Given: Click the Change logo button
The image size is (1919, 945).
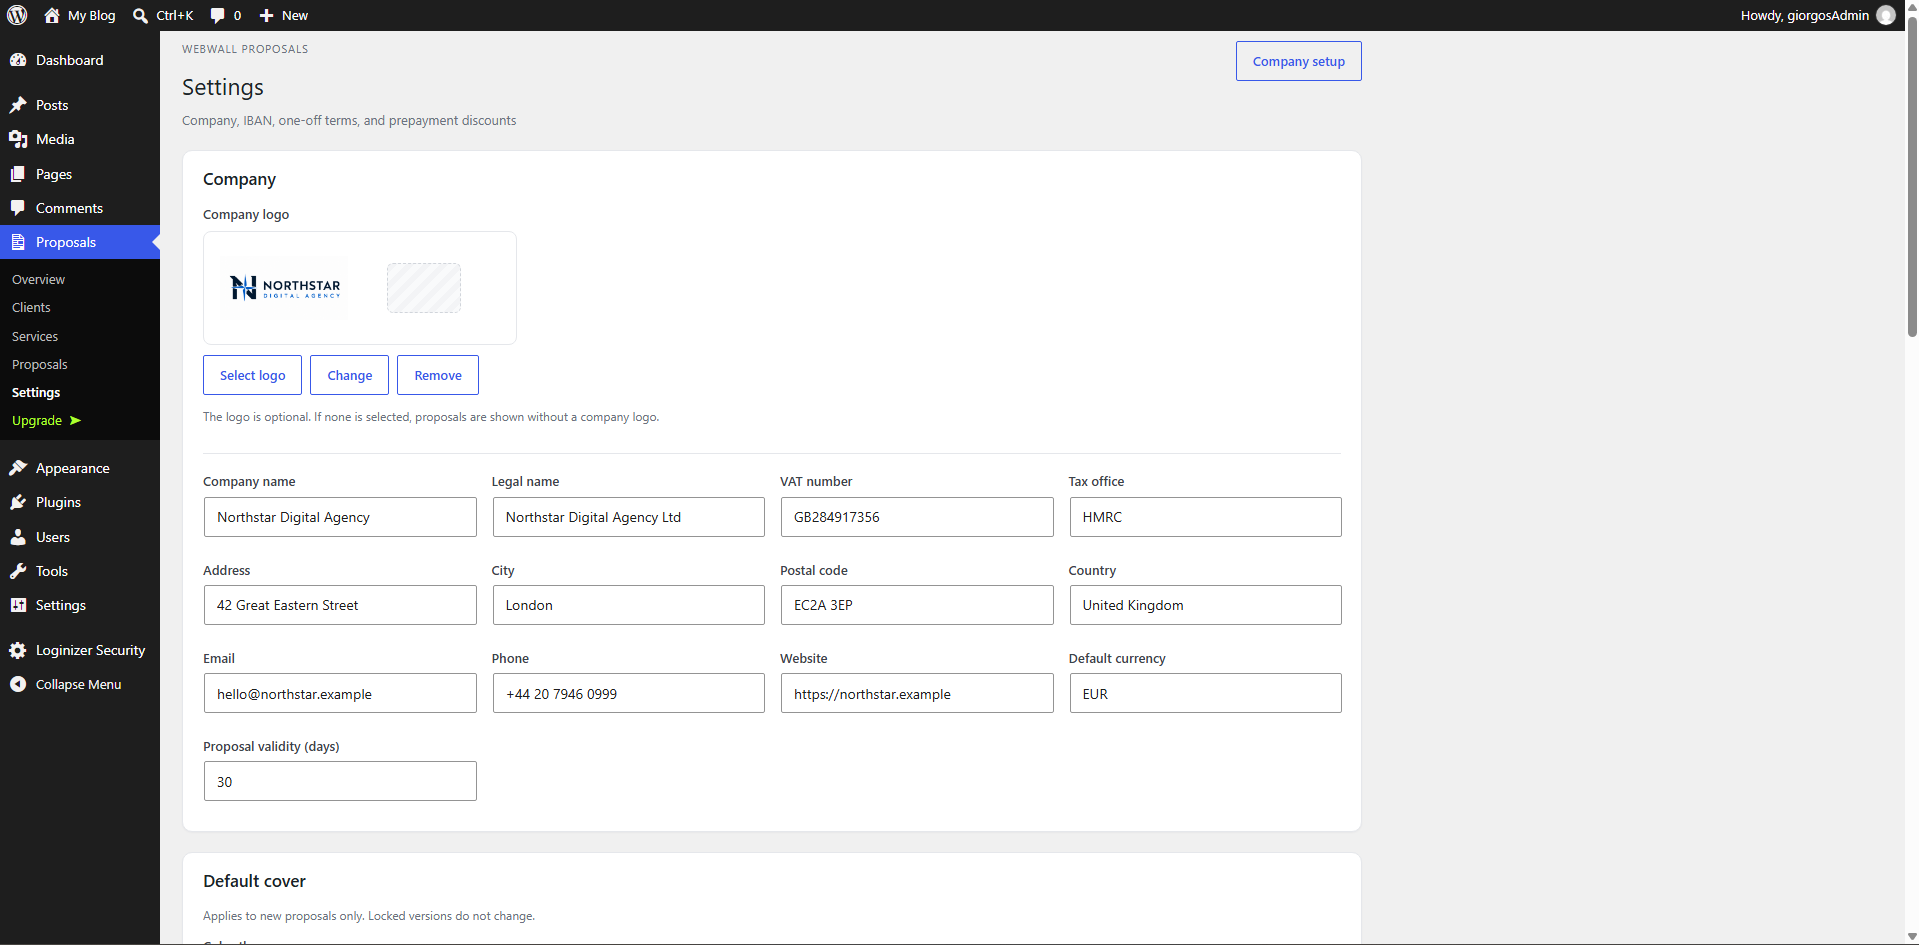Looking at the screenshot, I should pos(349,375).
